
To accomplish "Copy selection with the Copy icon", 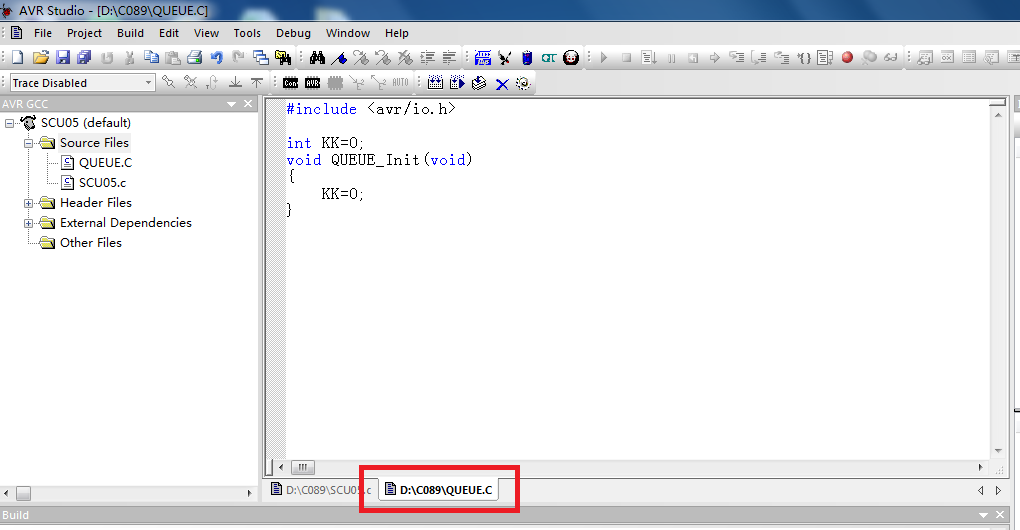I will [x=151, y=57].
